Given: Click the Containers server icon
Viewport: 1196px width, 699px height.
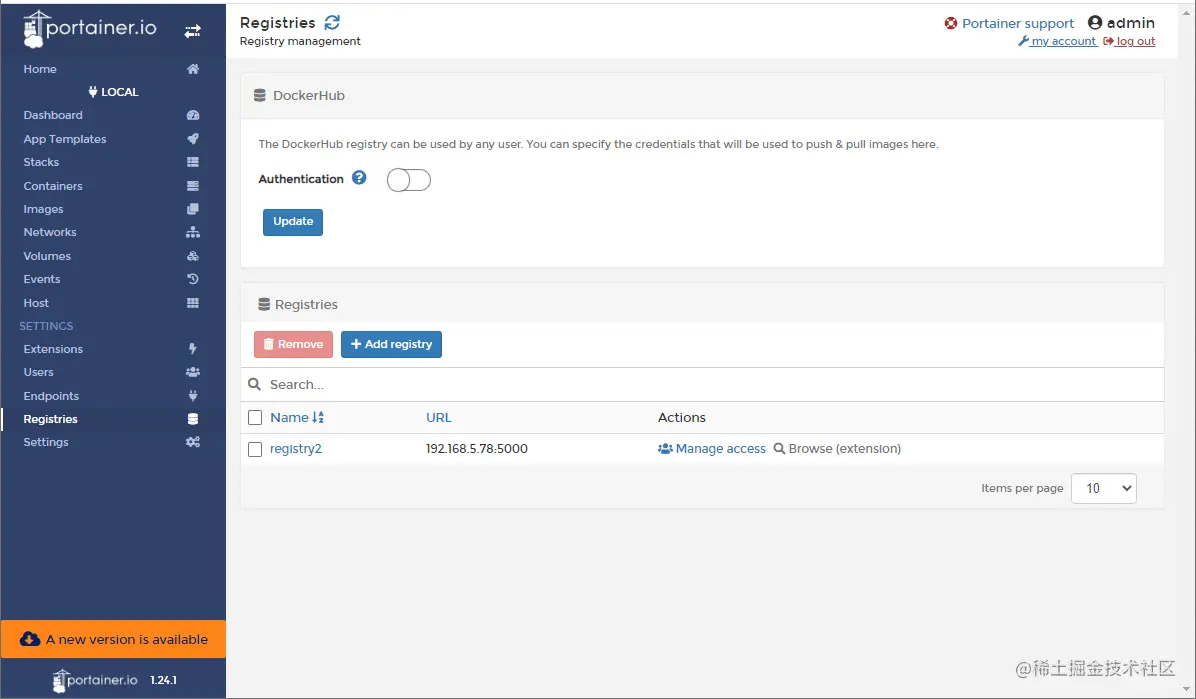Looking at the screenshot, I should coord(193,185).
